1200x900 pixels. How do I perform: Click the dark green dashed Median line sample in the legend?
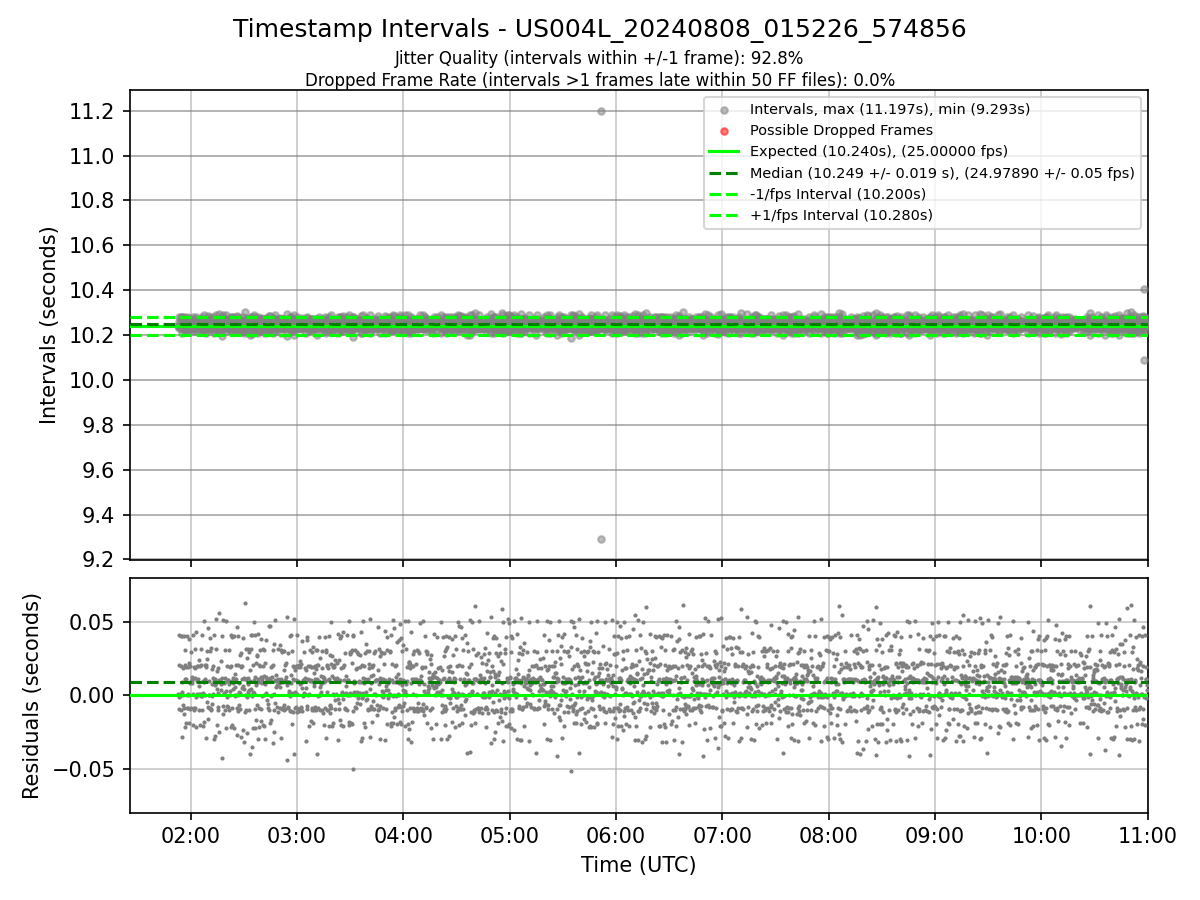point(725,173)
